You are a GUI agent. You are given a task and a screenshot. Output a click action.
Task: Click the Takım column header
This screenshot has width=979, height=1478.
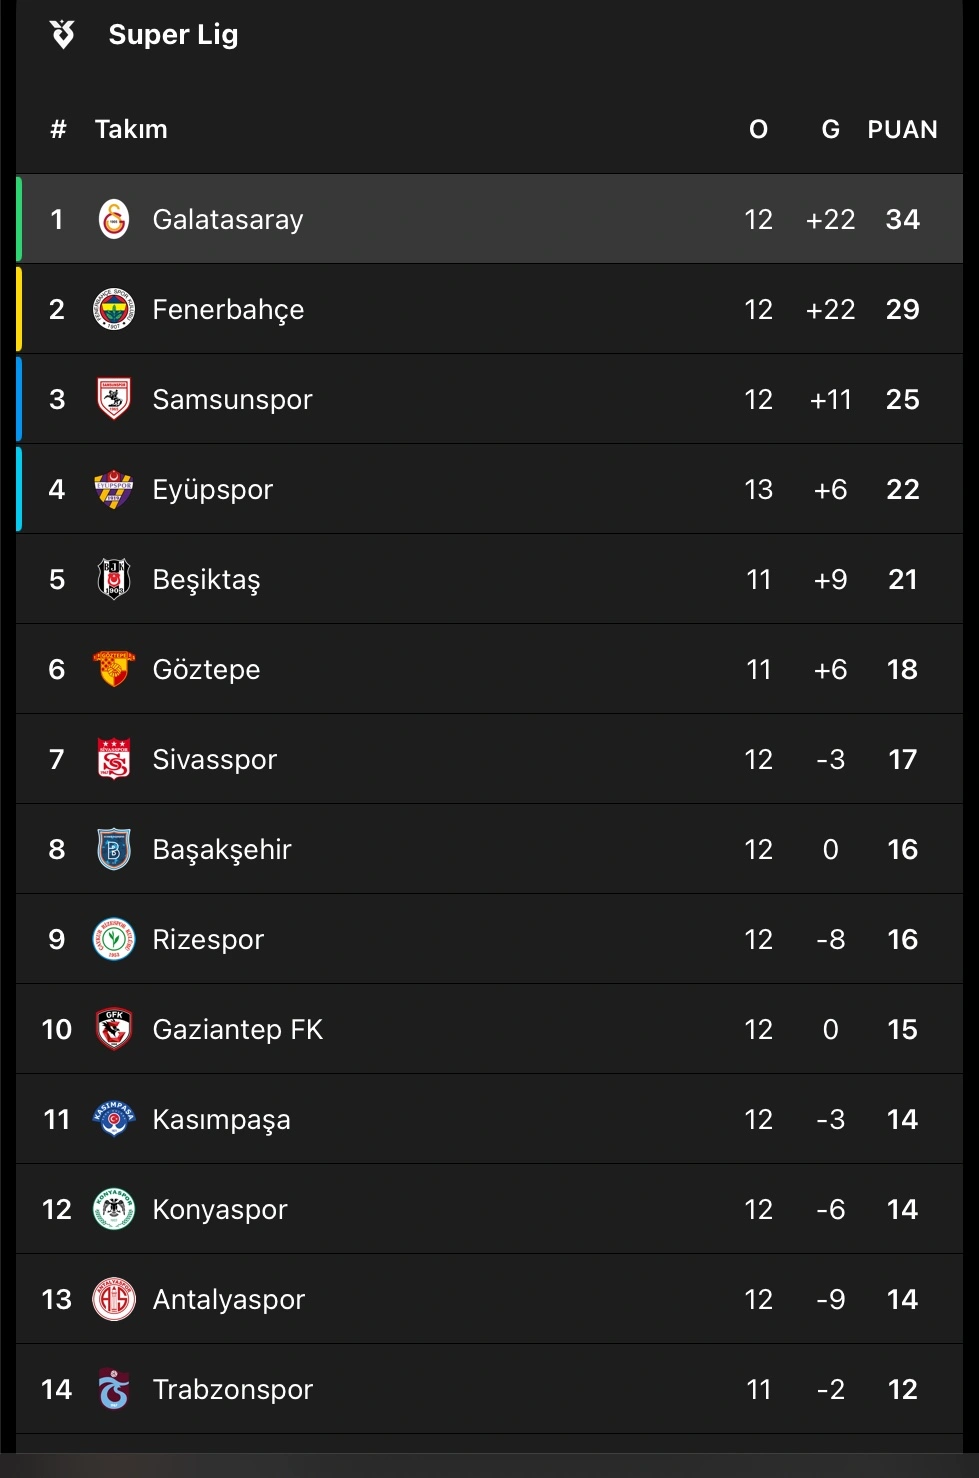tap(131, 129)
